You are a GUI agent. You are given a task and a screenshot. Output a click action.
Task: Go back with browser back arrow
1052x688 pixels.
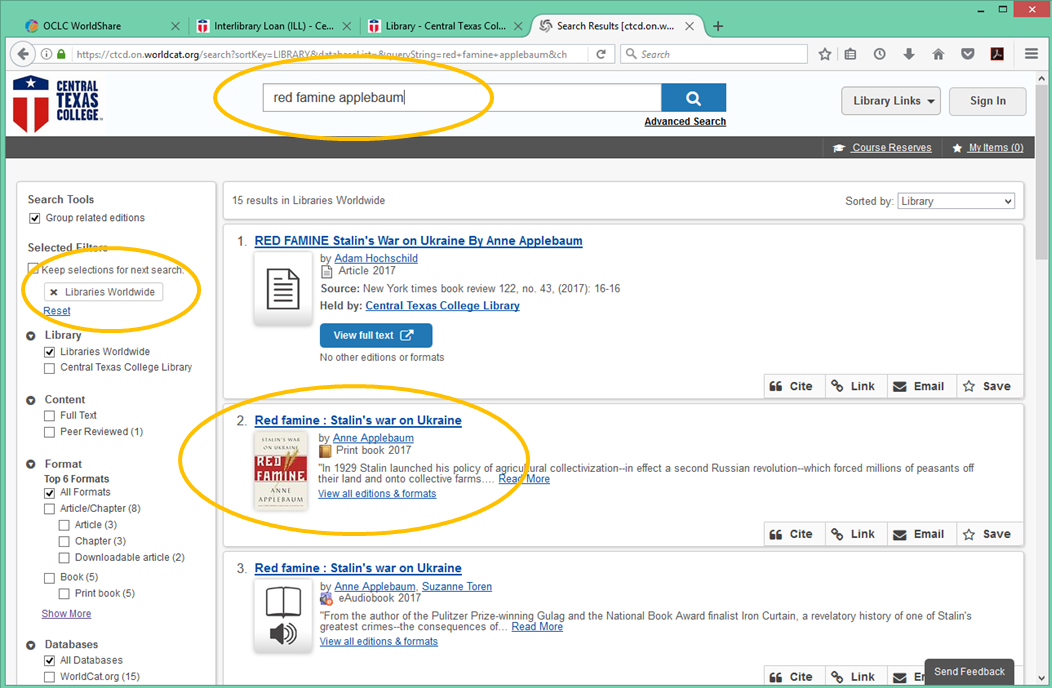pyautogui.click(x=23, y=54)
